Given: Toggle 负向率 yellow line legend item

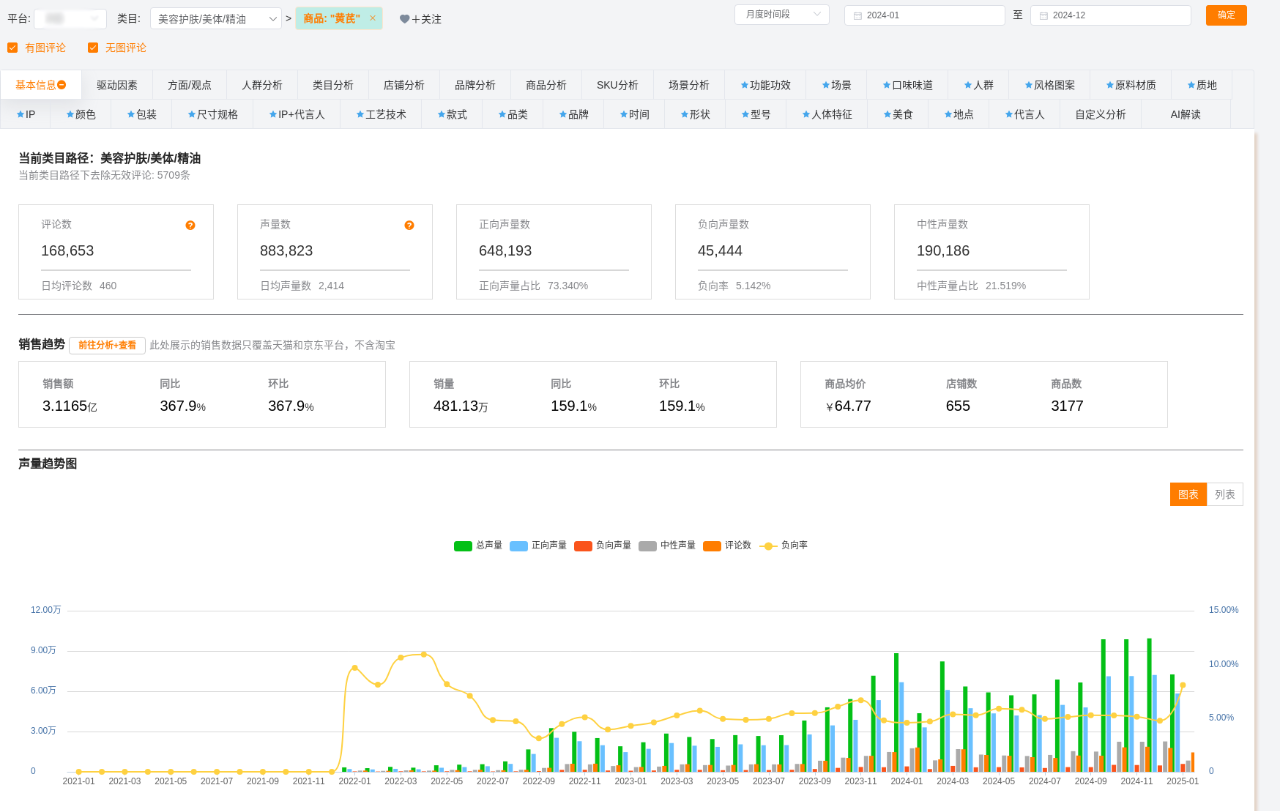Looking at the screenshot, I should (x=784, y=546).
